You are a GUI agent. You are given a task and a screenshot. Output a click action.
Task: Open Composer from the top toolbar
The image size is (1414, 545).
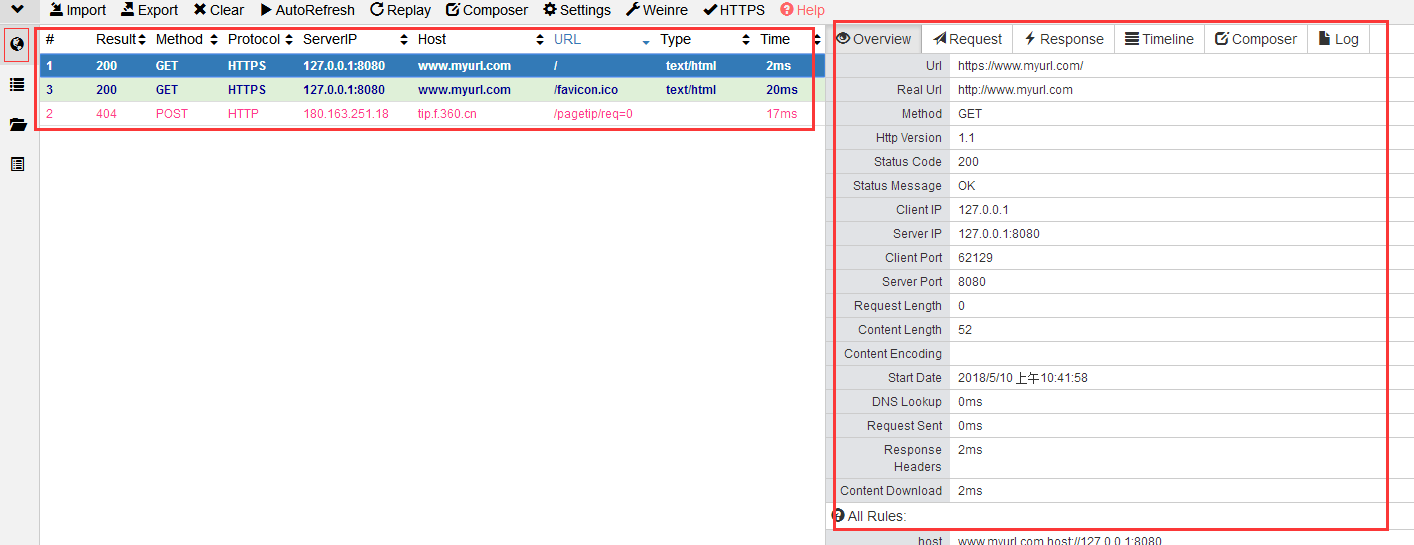[x=486, y=10]
